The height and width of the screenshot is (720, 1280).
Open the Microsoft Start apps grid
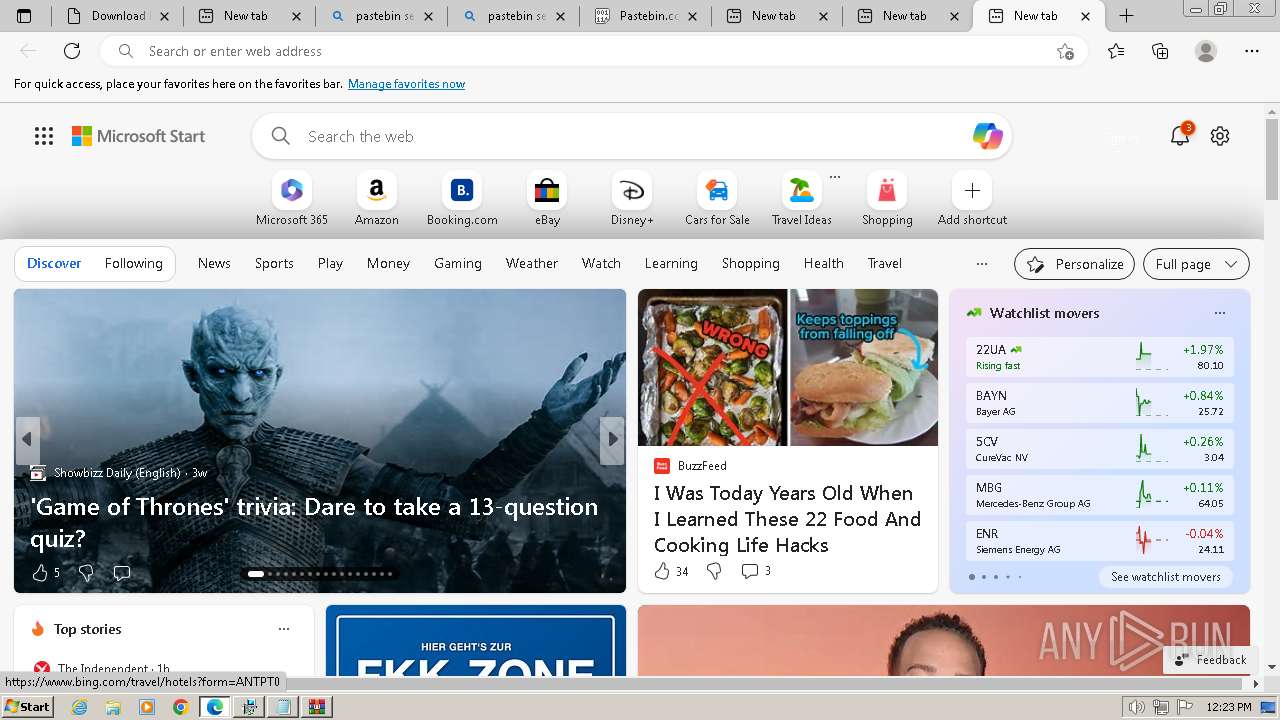[44, 136]
